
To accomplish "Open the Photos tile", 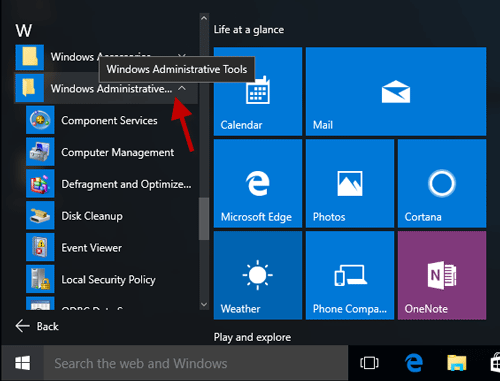I will coord(350,183).
